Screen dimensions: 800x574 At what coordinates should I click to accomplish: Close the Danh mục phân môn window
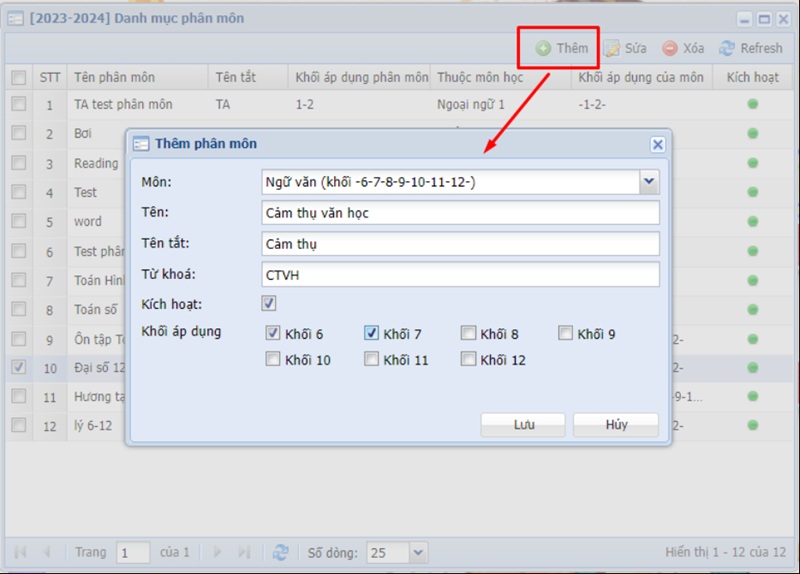point(783,20)
